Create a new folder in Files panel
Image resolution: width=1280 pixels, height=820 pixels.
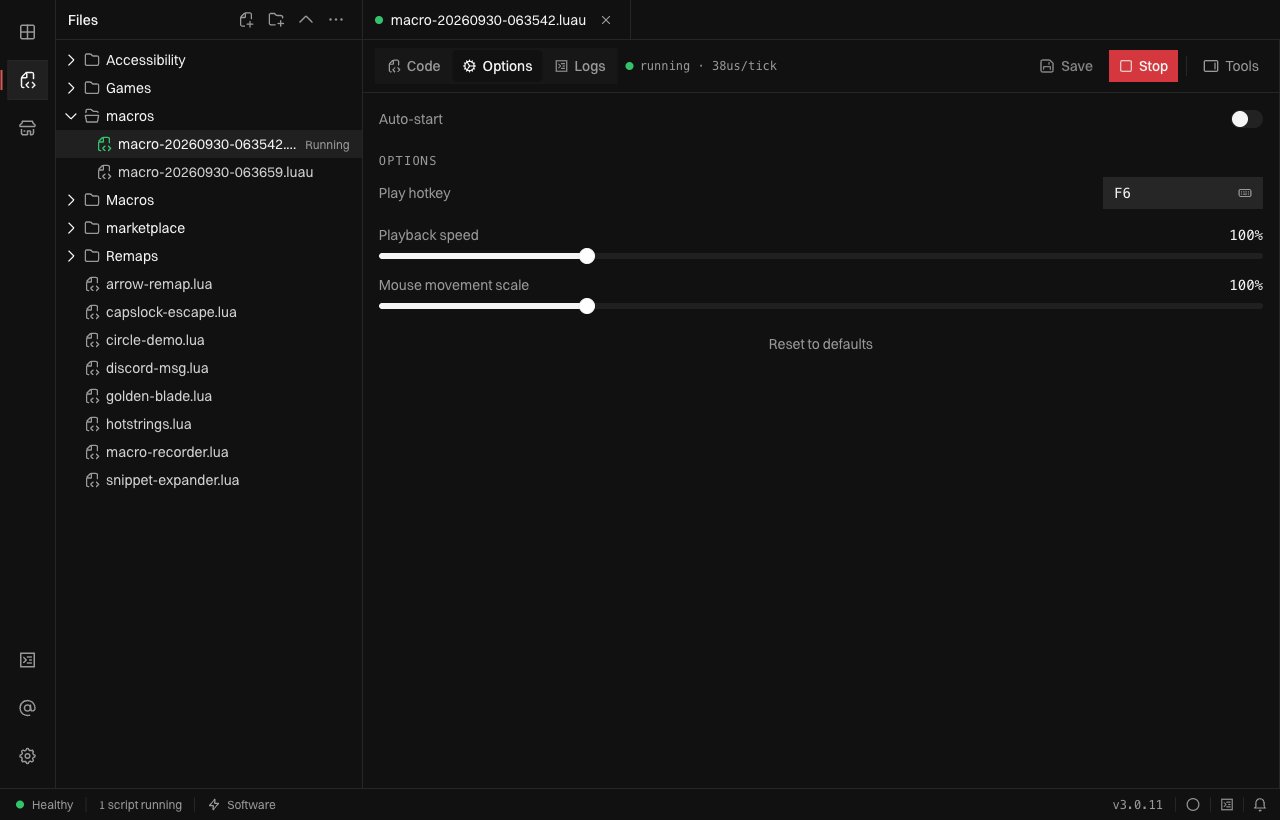276,20
